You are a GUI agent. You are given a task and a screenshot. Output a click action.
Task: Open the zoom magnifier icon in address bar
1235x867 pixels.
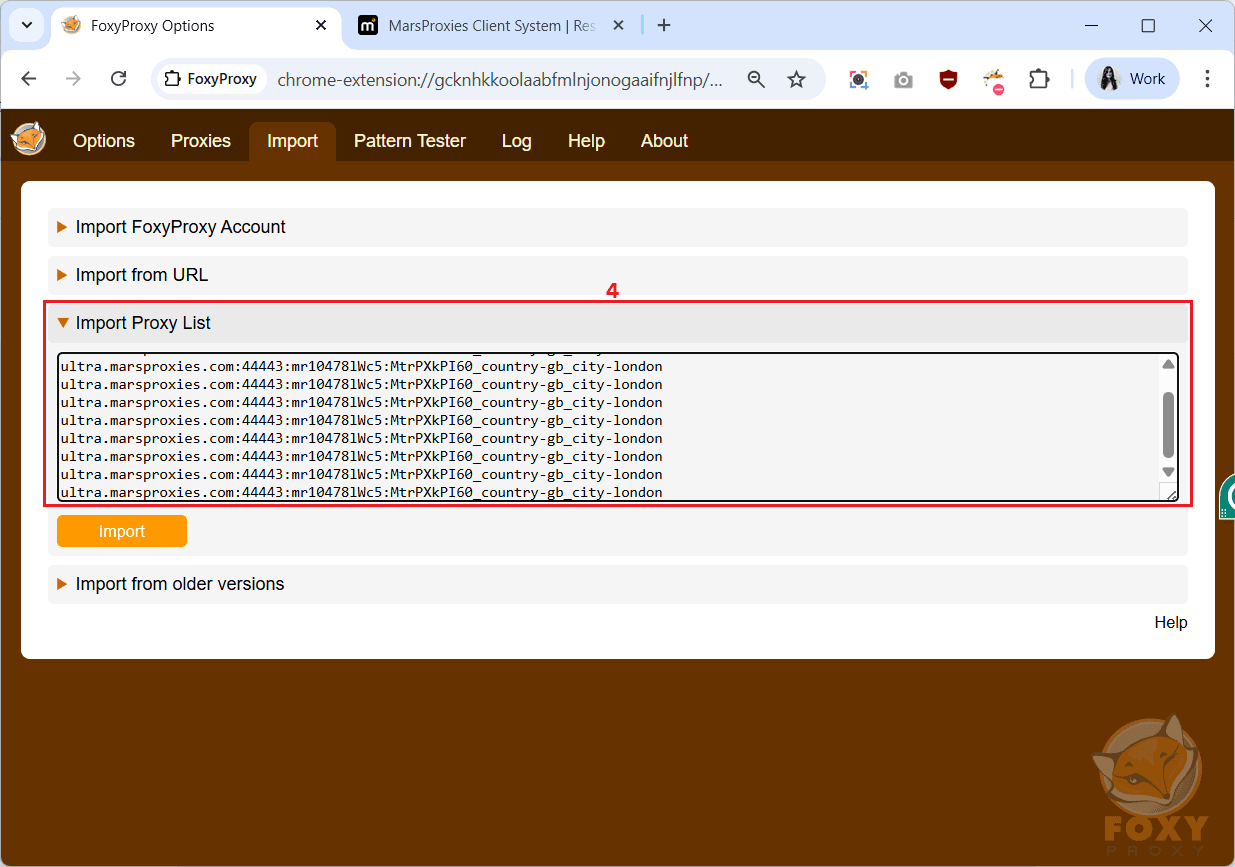[757, 79]
